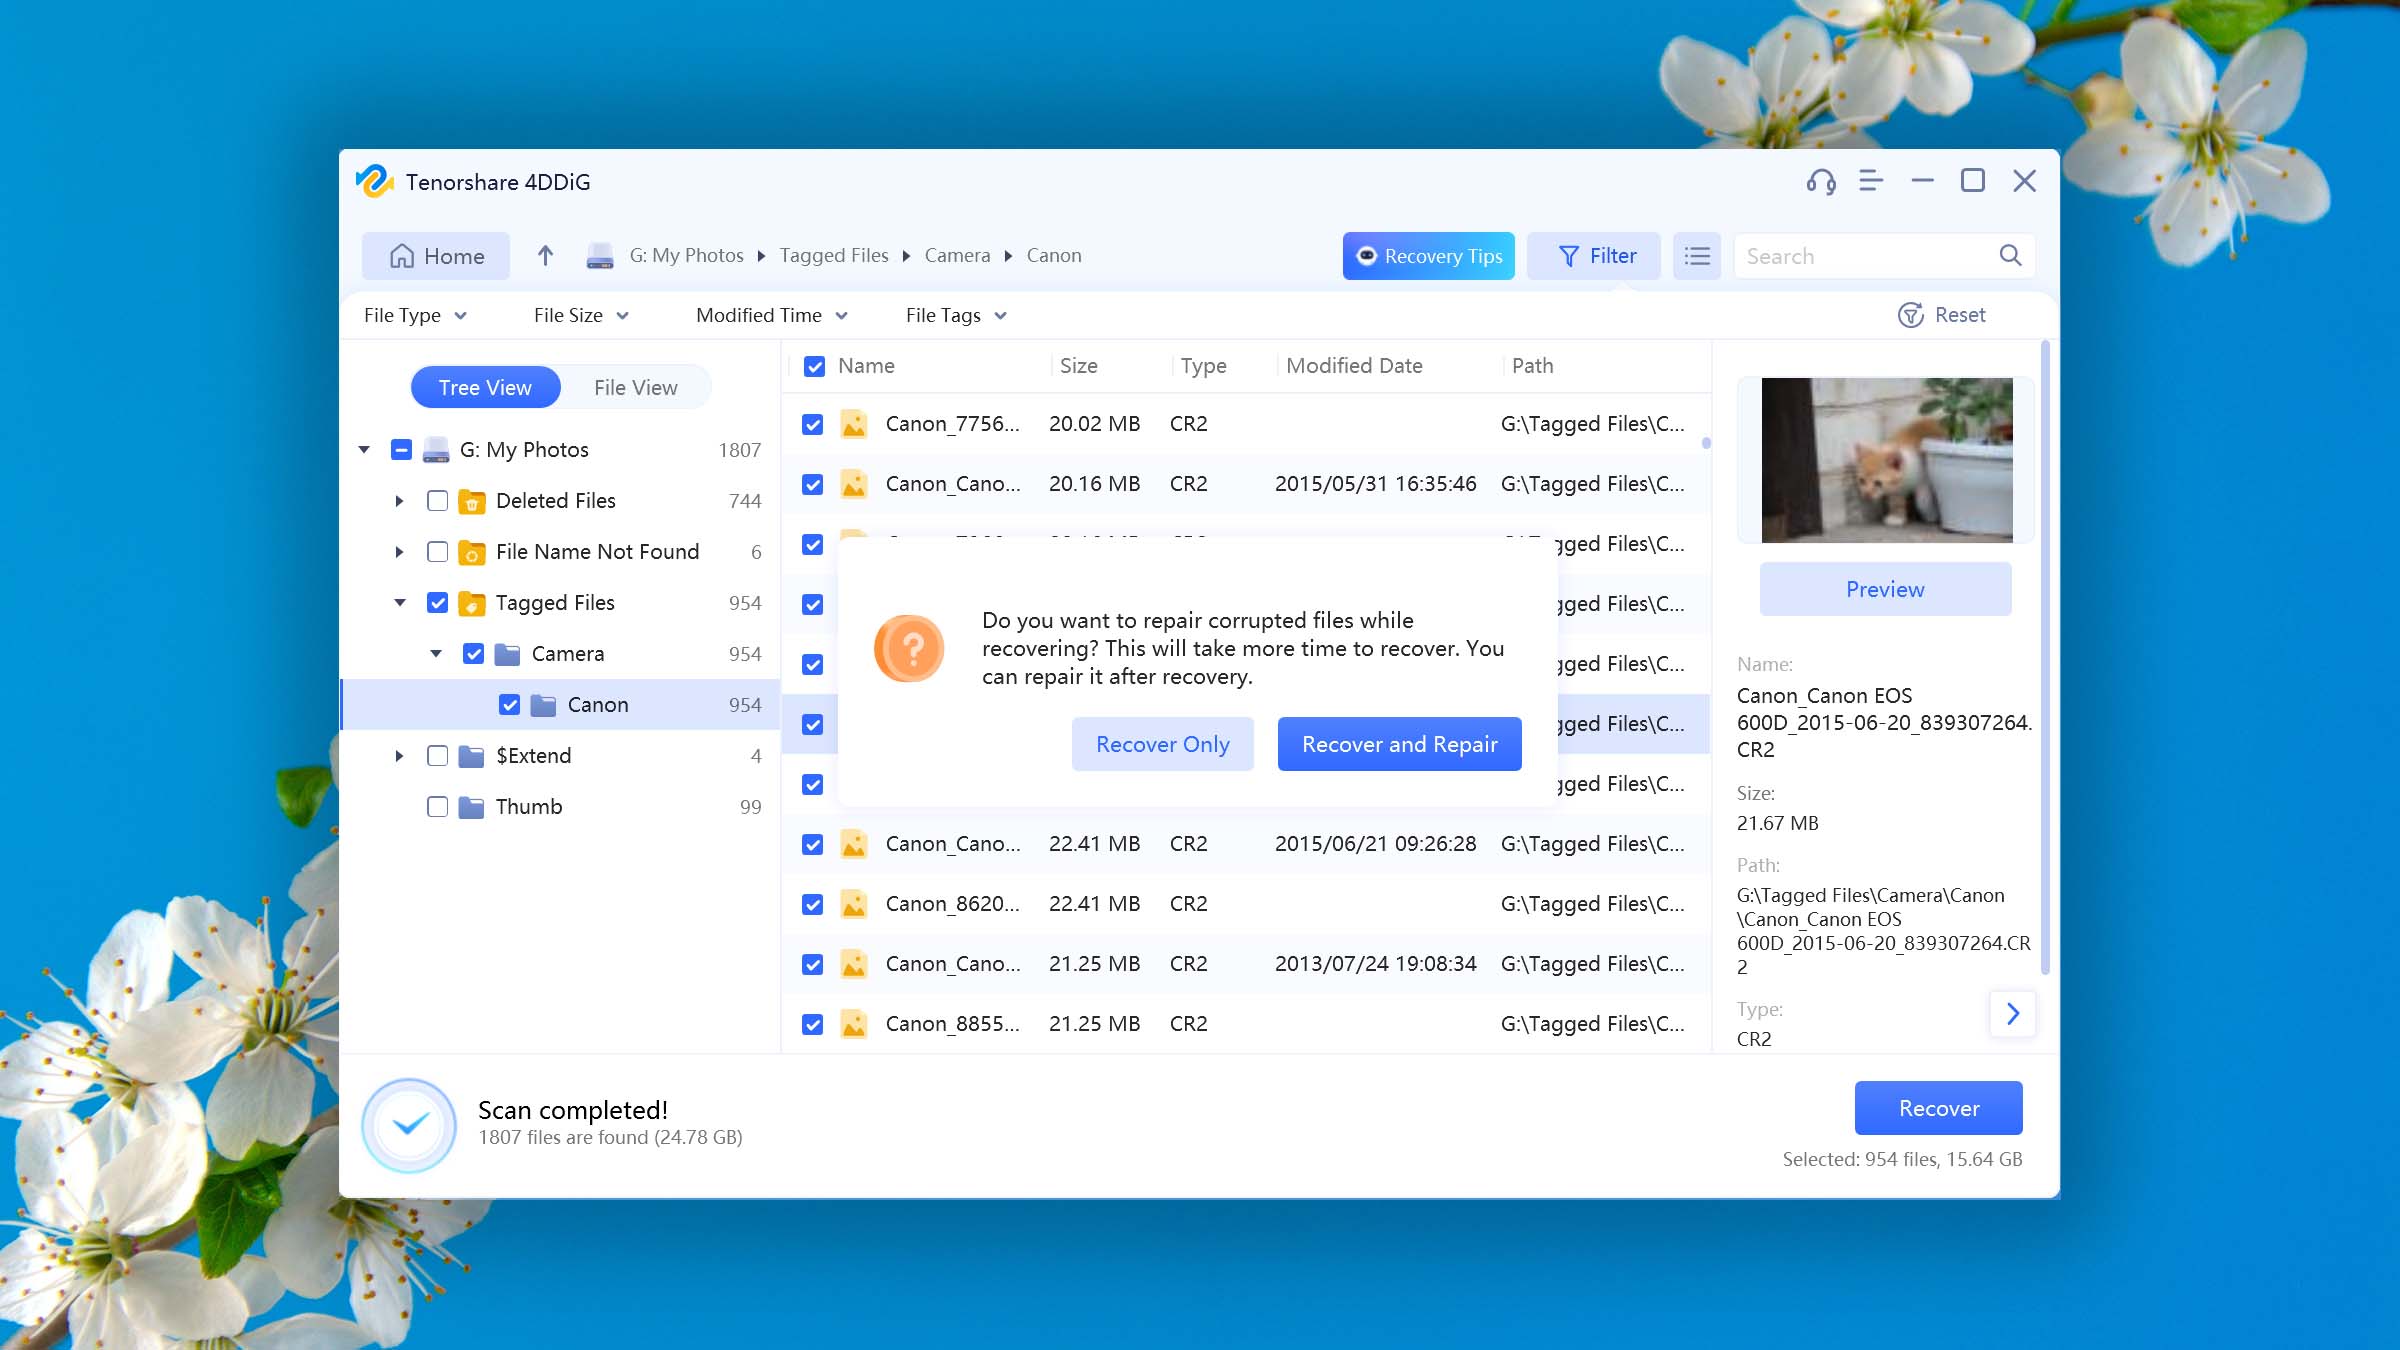Check the Deleted Files checkbox

437,501
